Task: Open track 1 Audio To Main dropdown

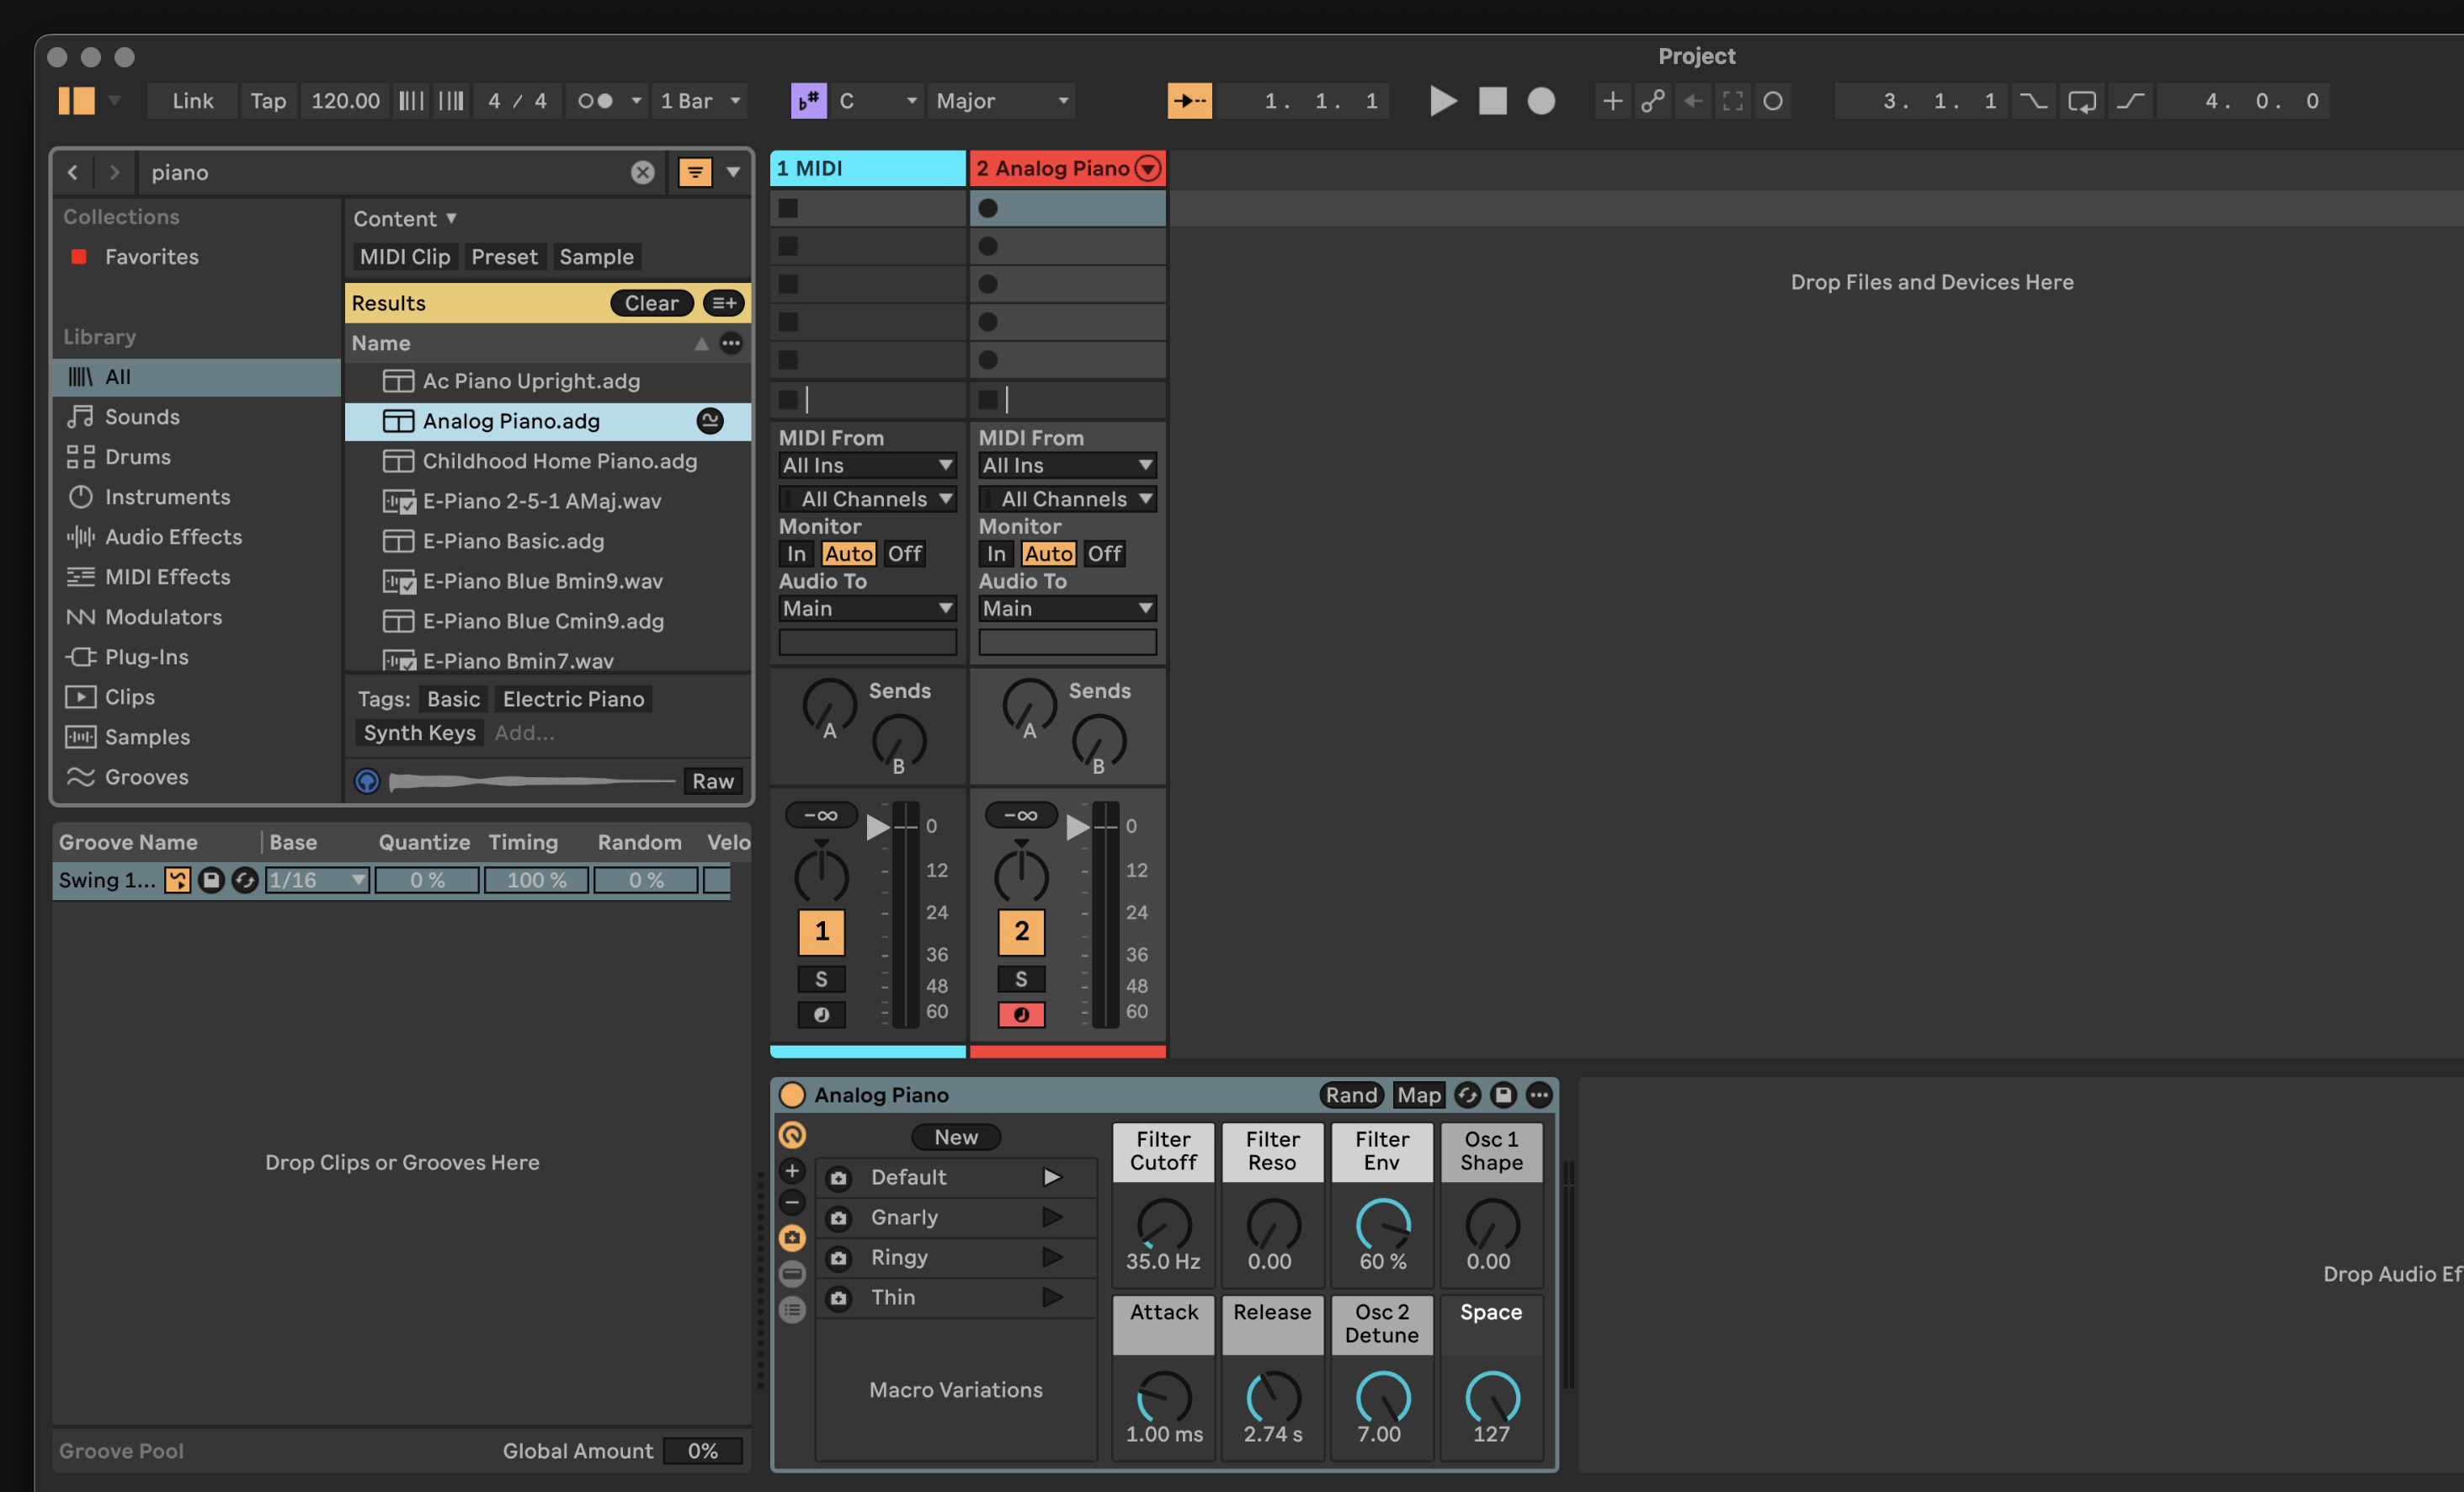Action: click(867, 608)
